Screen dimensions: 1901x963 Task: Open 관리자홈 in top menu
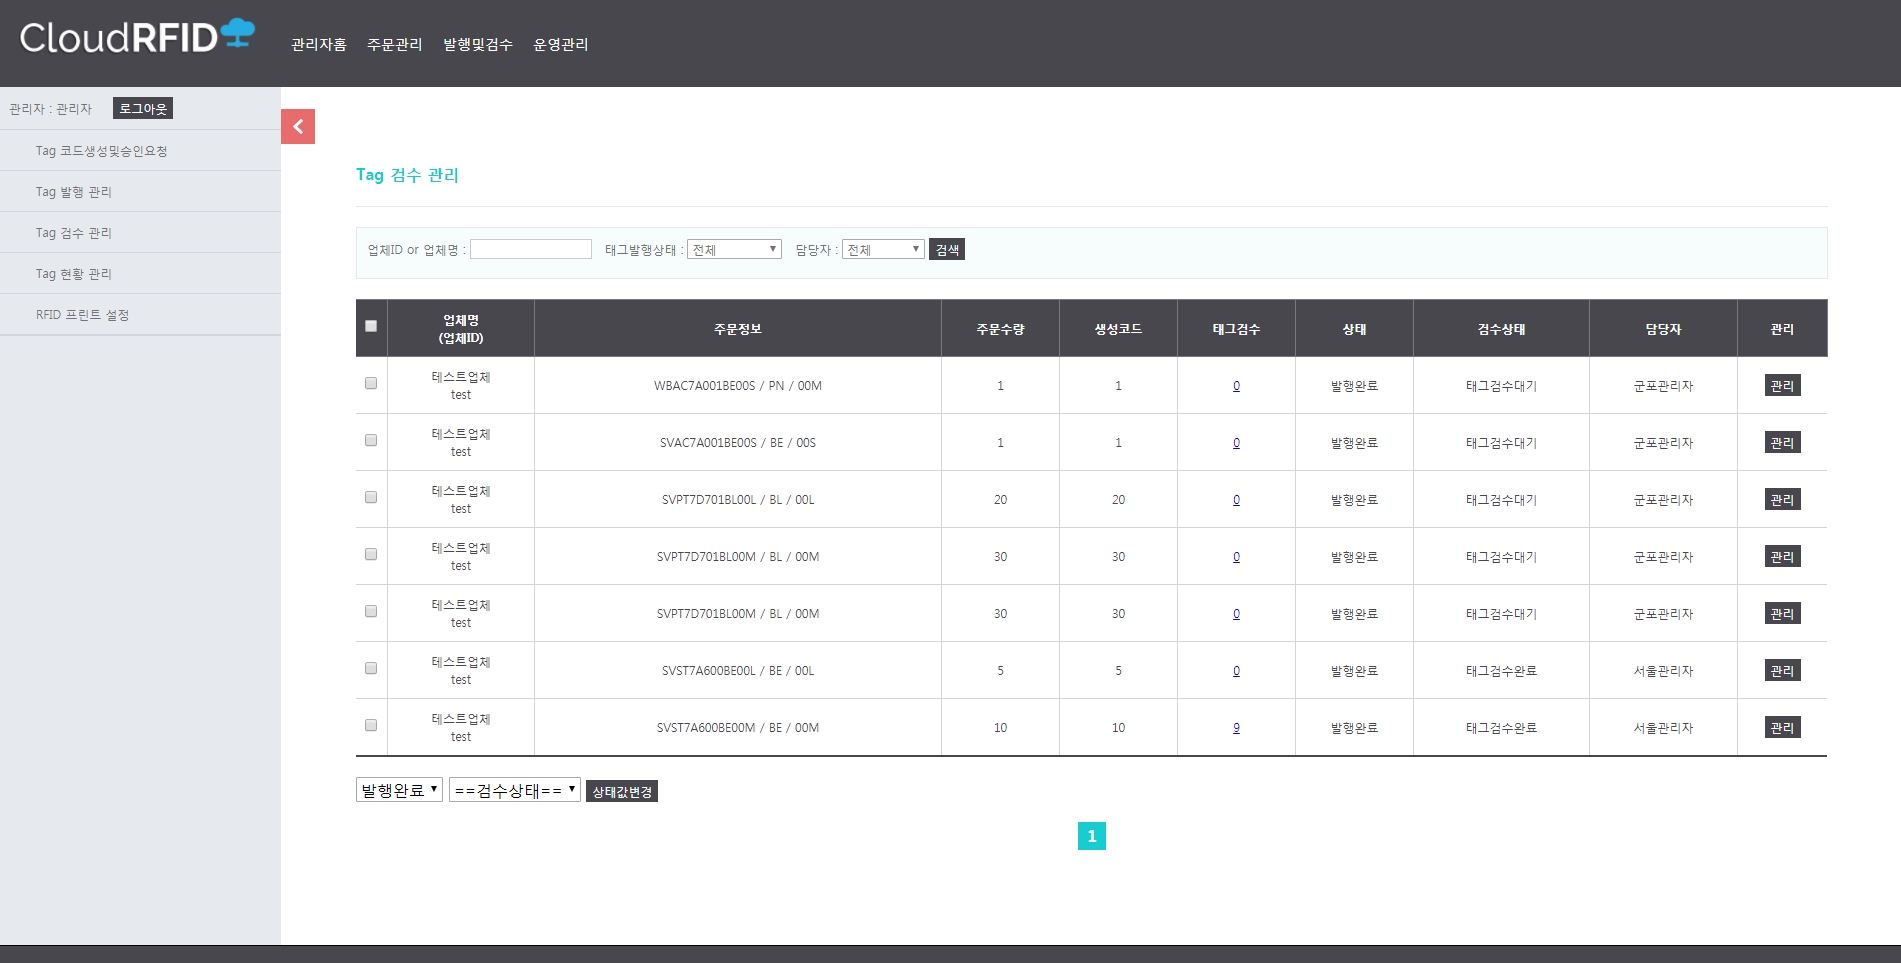[x=319, y=44]
